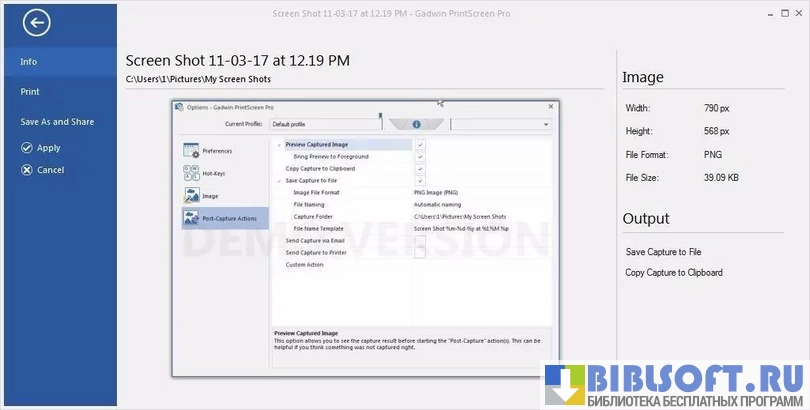Click the Apply checkmark icon
Screen dimensions: 810x410
[28, 148]
